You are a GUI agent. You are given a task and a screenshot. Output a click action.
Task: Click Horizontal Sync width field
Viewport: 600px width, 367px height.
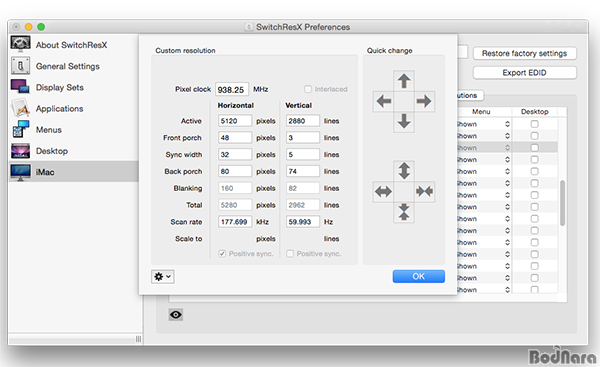click(235, 155)
